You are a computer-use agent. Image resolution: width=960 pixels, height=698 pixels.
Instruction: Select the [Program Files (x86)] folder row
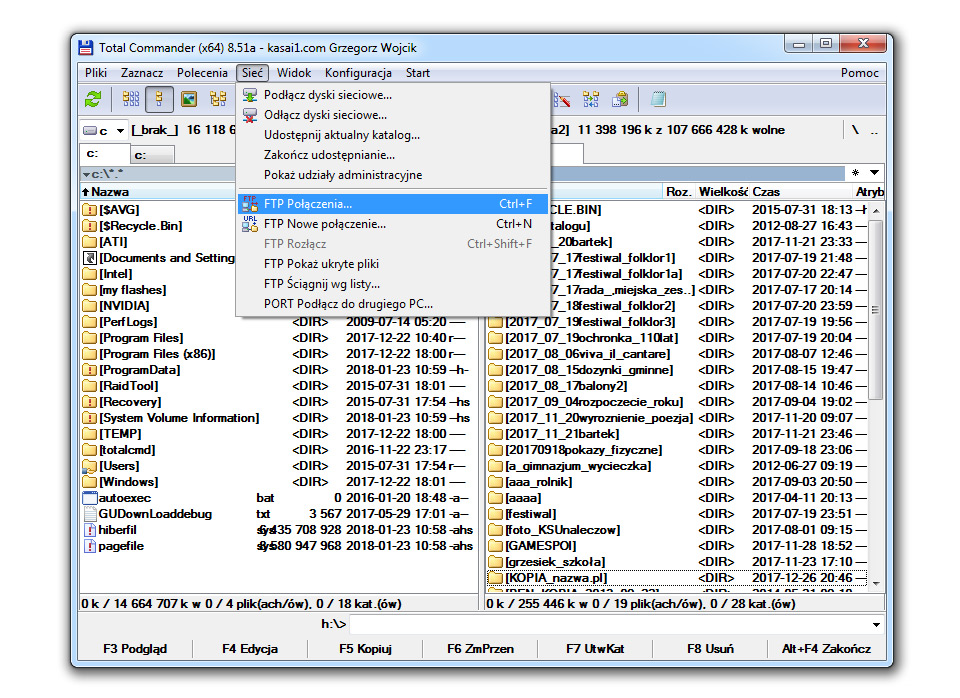coord(278,354)
